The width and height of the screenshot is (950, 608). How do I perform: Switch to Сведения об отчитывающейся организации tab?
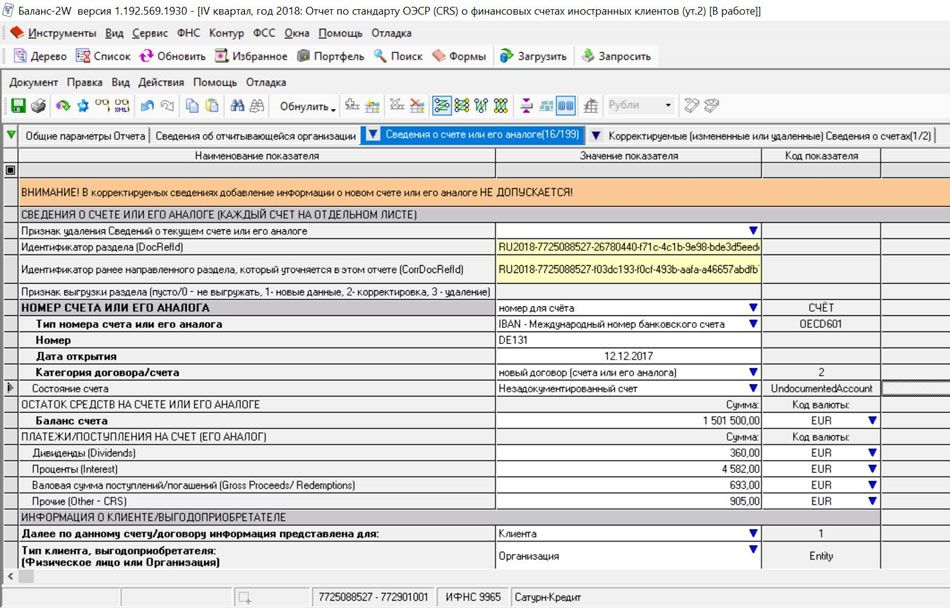tap(255, 136)
